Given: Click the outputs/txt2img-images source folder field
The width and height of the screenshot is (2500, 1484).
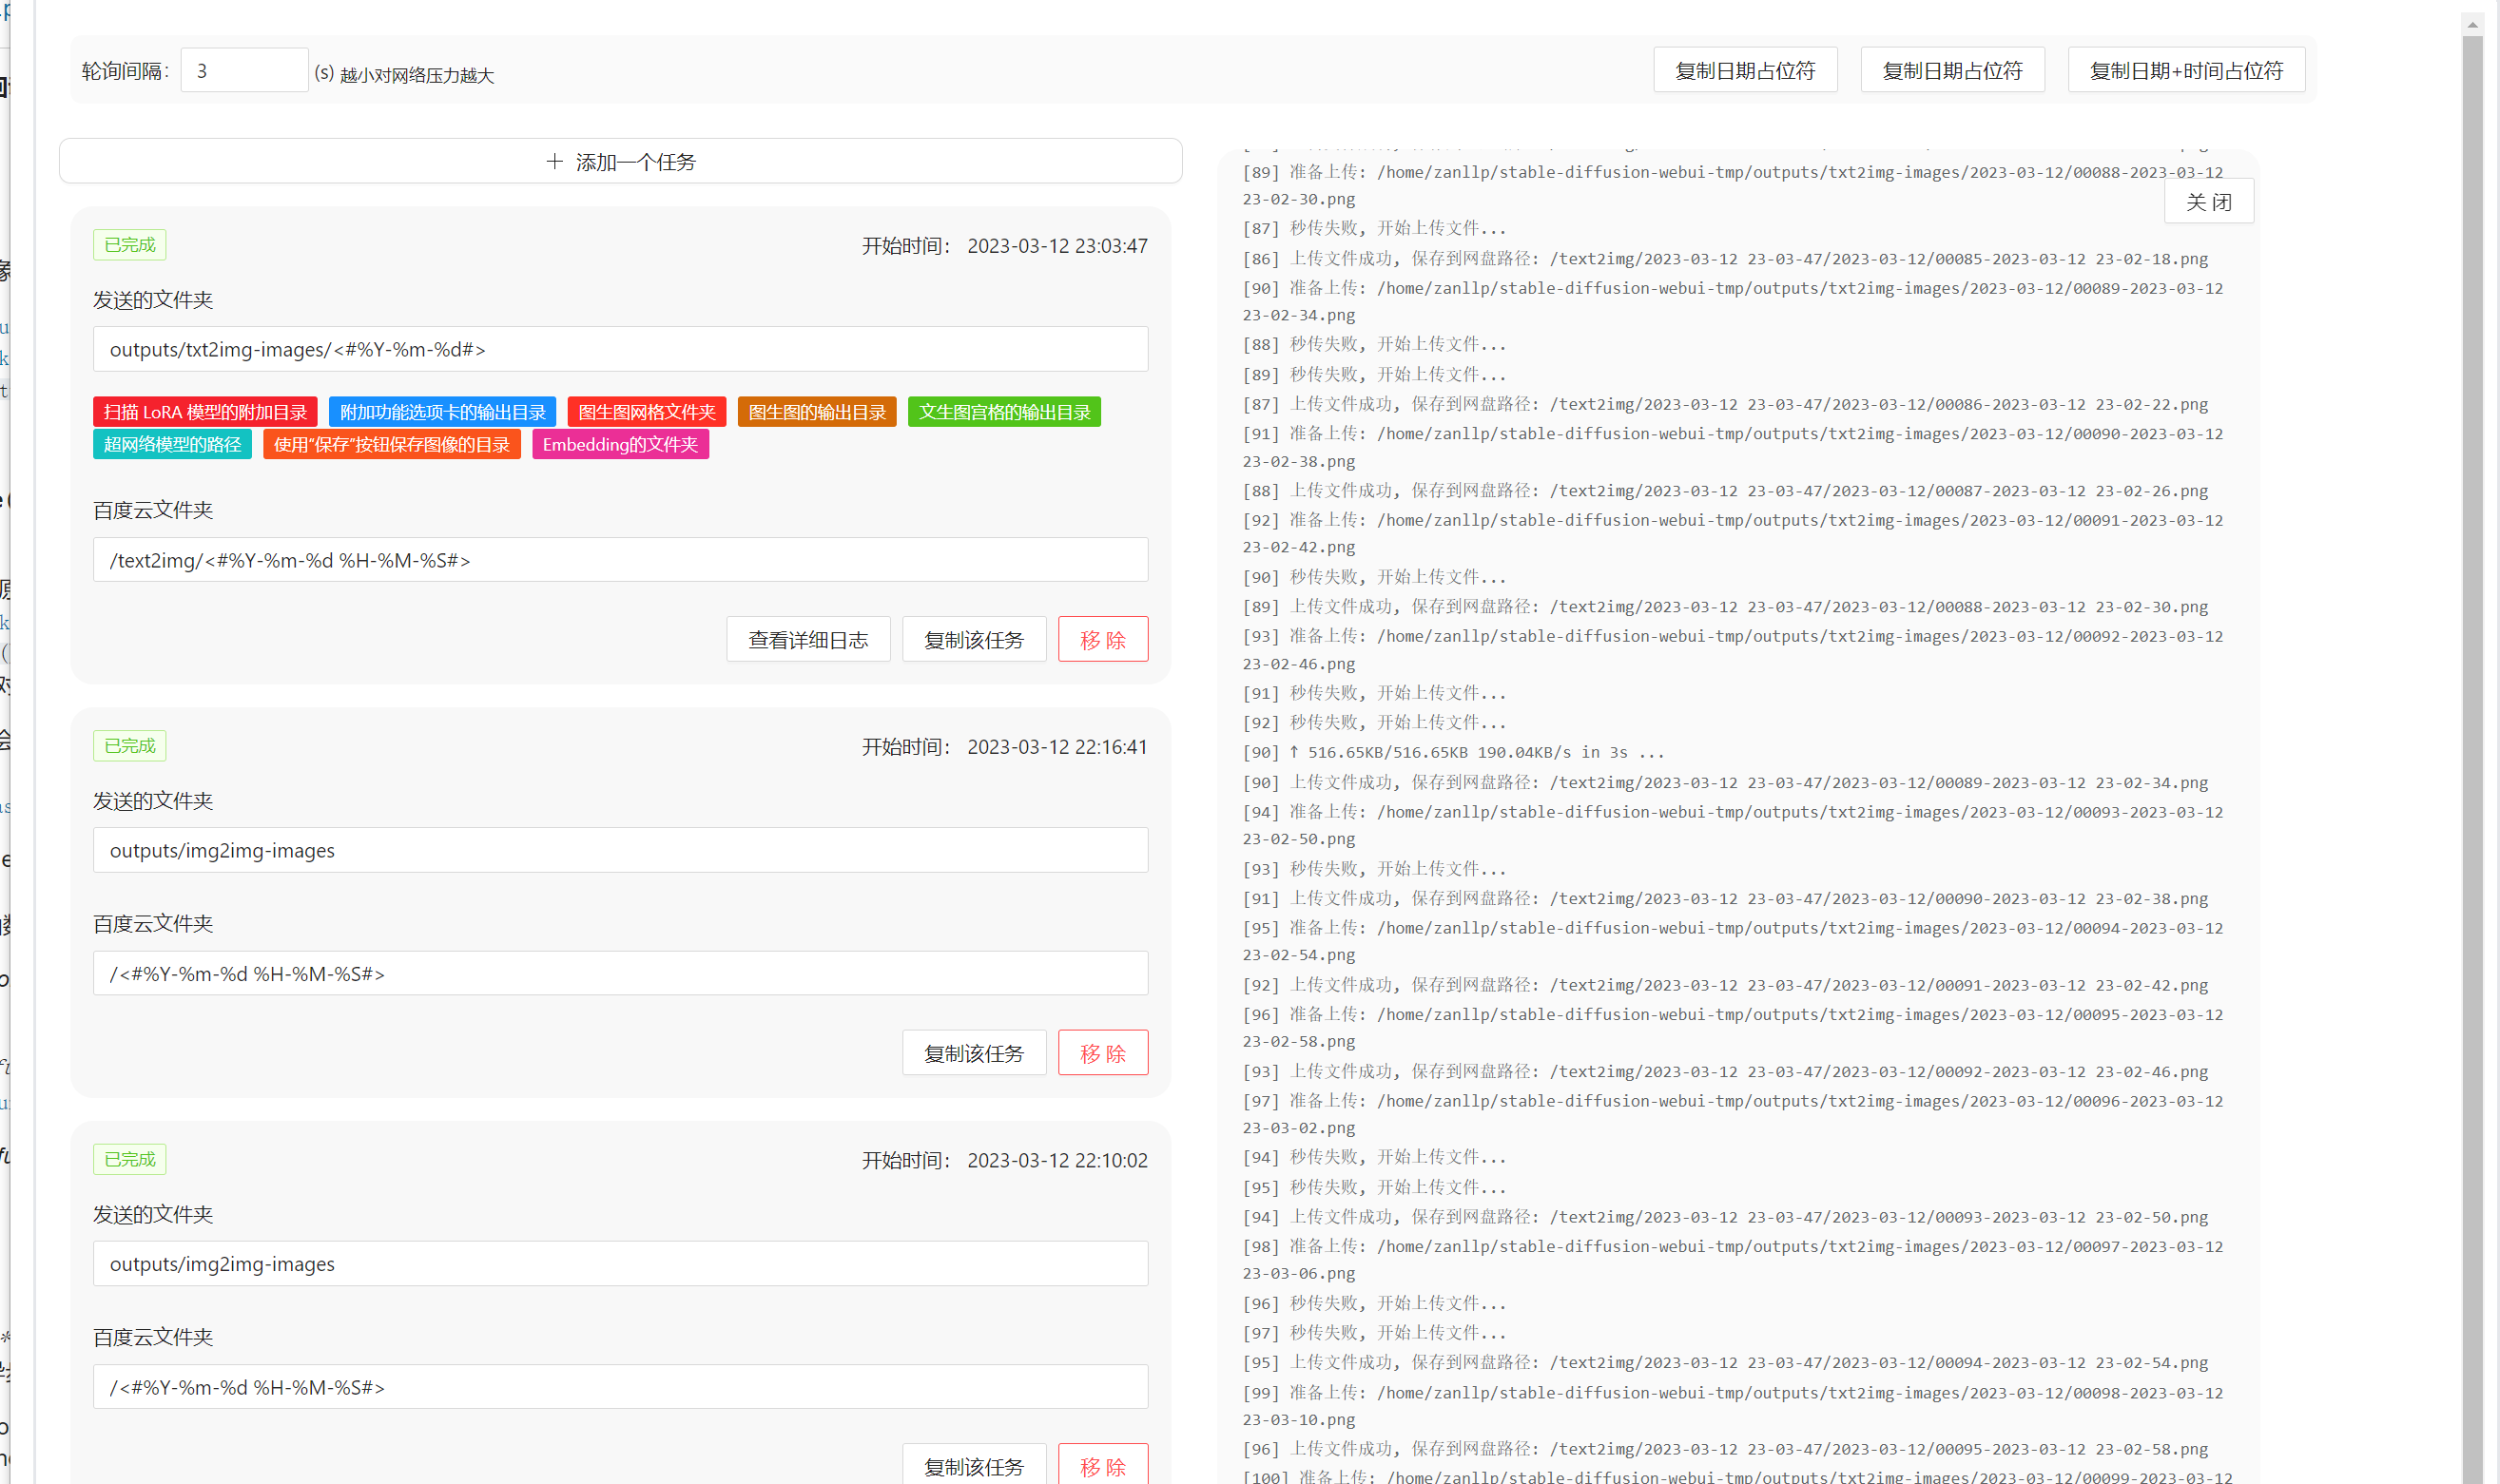Looking at the screenshot, I should (x=620, y=349).
